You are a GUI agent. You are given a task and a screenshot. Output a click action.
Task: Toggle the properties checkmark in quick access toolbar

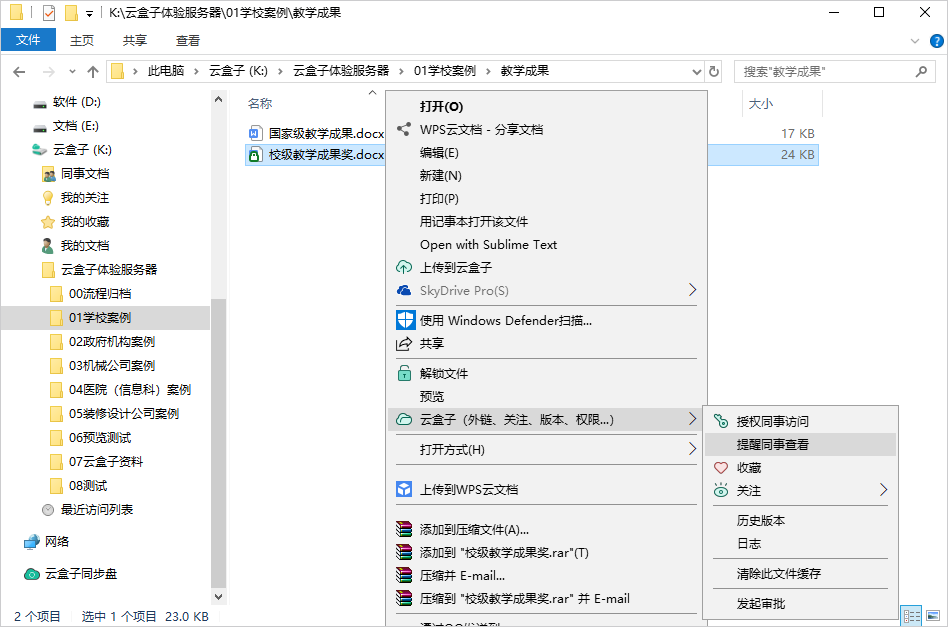point(49,13)
